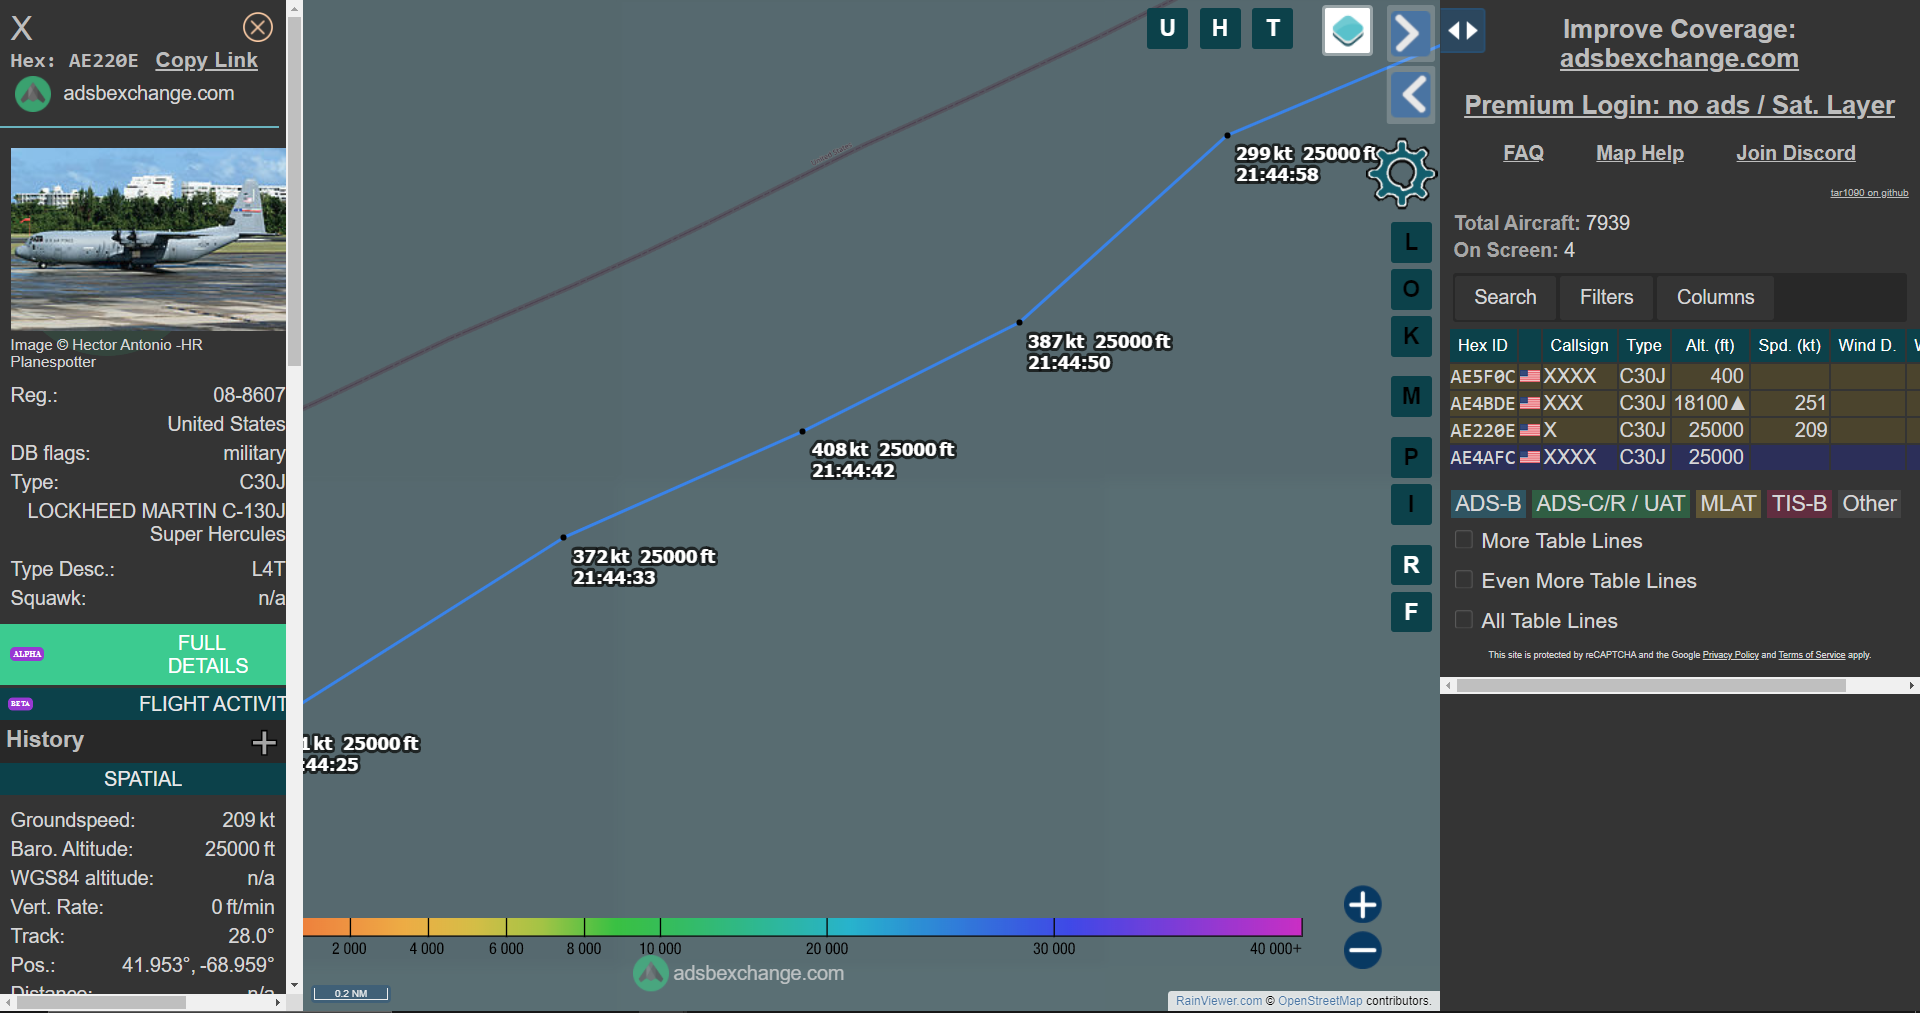Screen dimensions: 1920x1013
Task: Toggle MLAT source filter
Action: (1728, 504)
